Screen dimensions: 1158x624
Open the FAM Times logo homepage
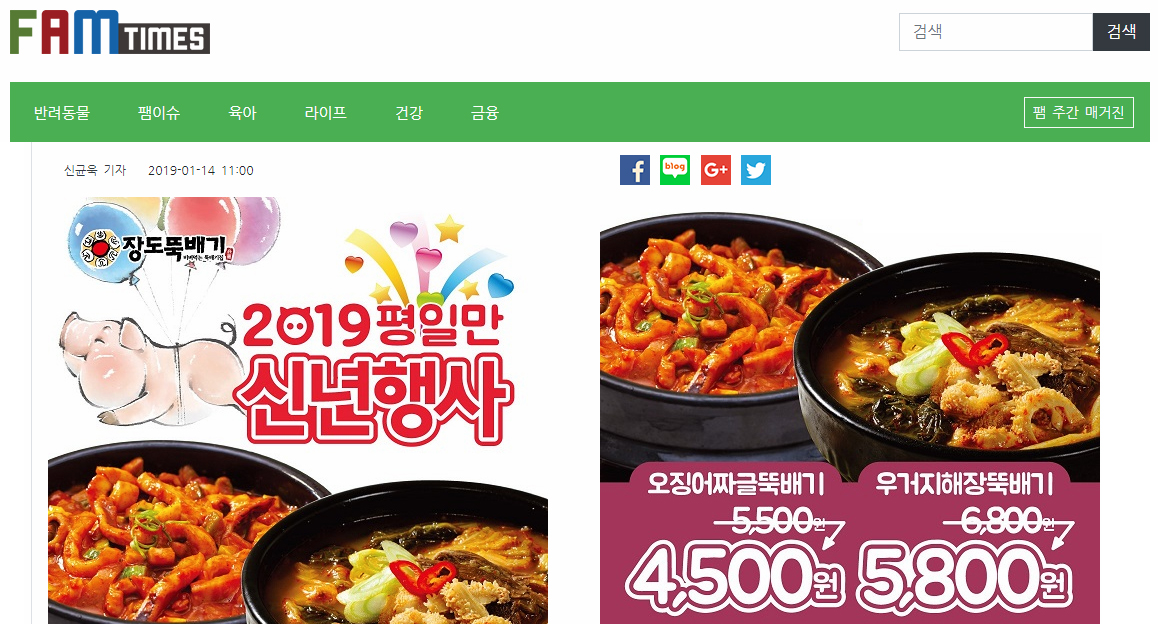pos(110,32)
